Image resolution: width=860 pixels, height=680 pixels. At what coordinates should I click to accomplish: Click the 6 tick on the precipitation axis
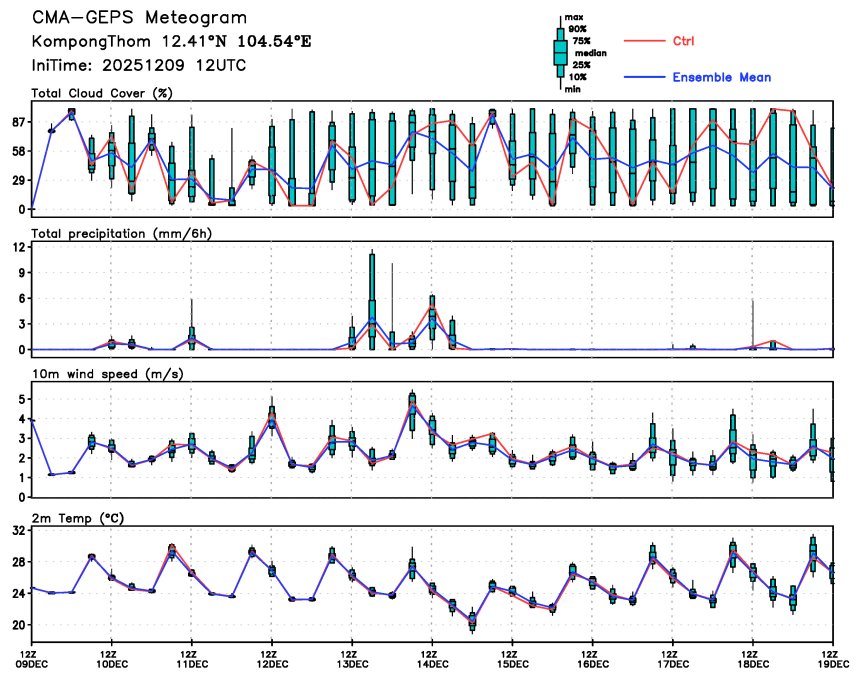pyautogui.click(x=22, y=299)
